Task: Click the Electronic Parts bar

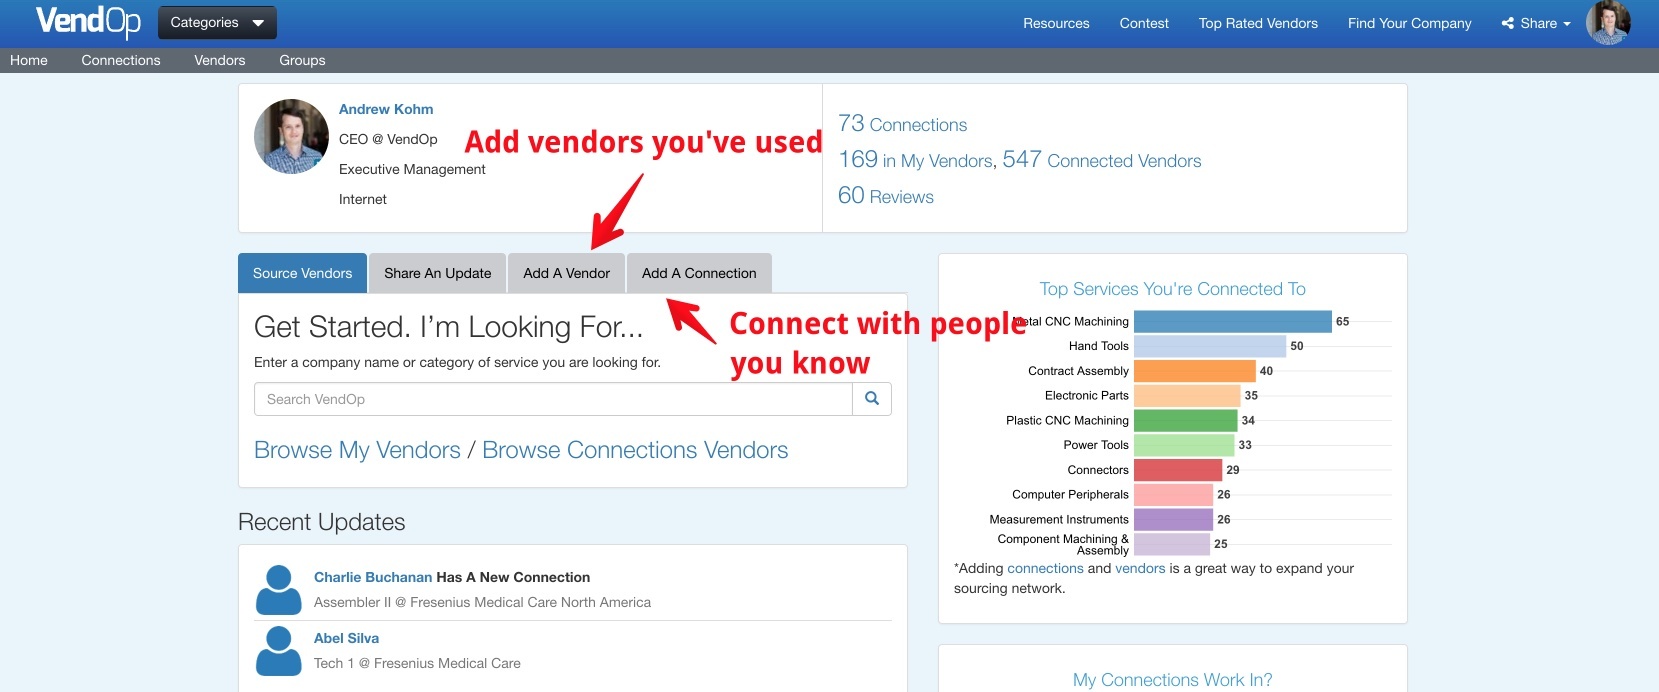Action: coord(1187,395)
